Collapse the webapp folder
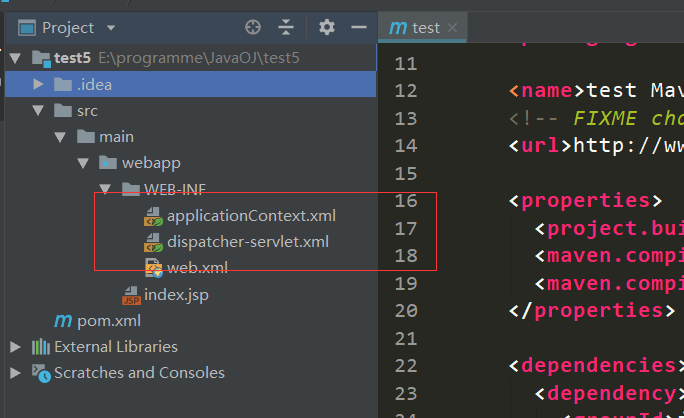This screenshot has height=418, width=684. 83,162
